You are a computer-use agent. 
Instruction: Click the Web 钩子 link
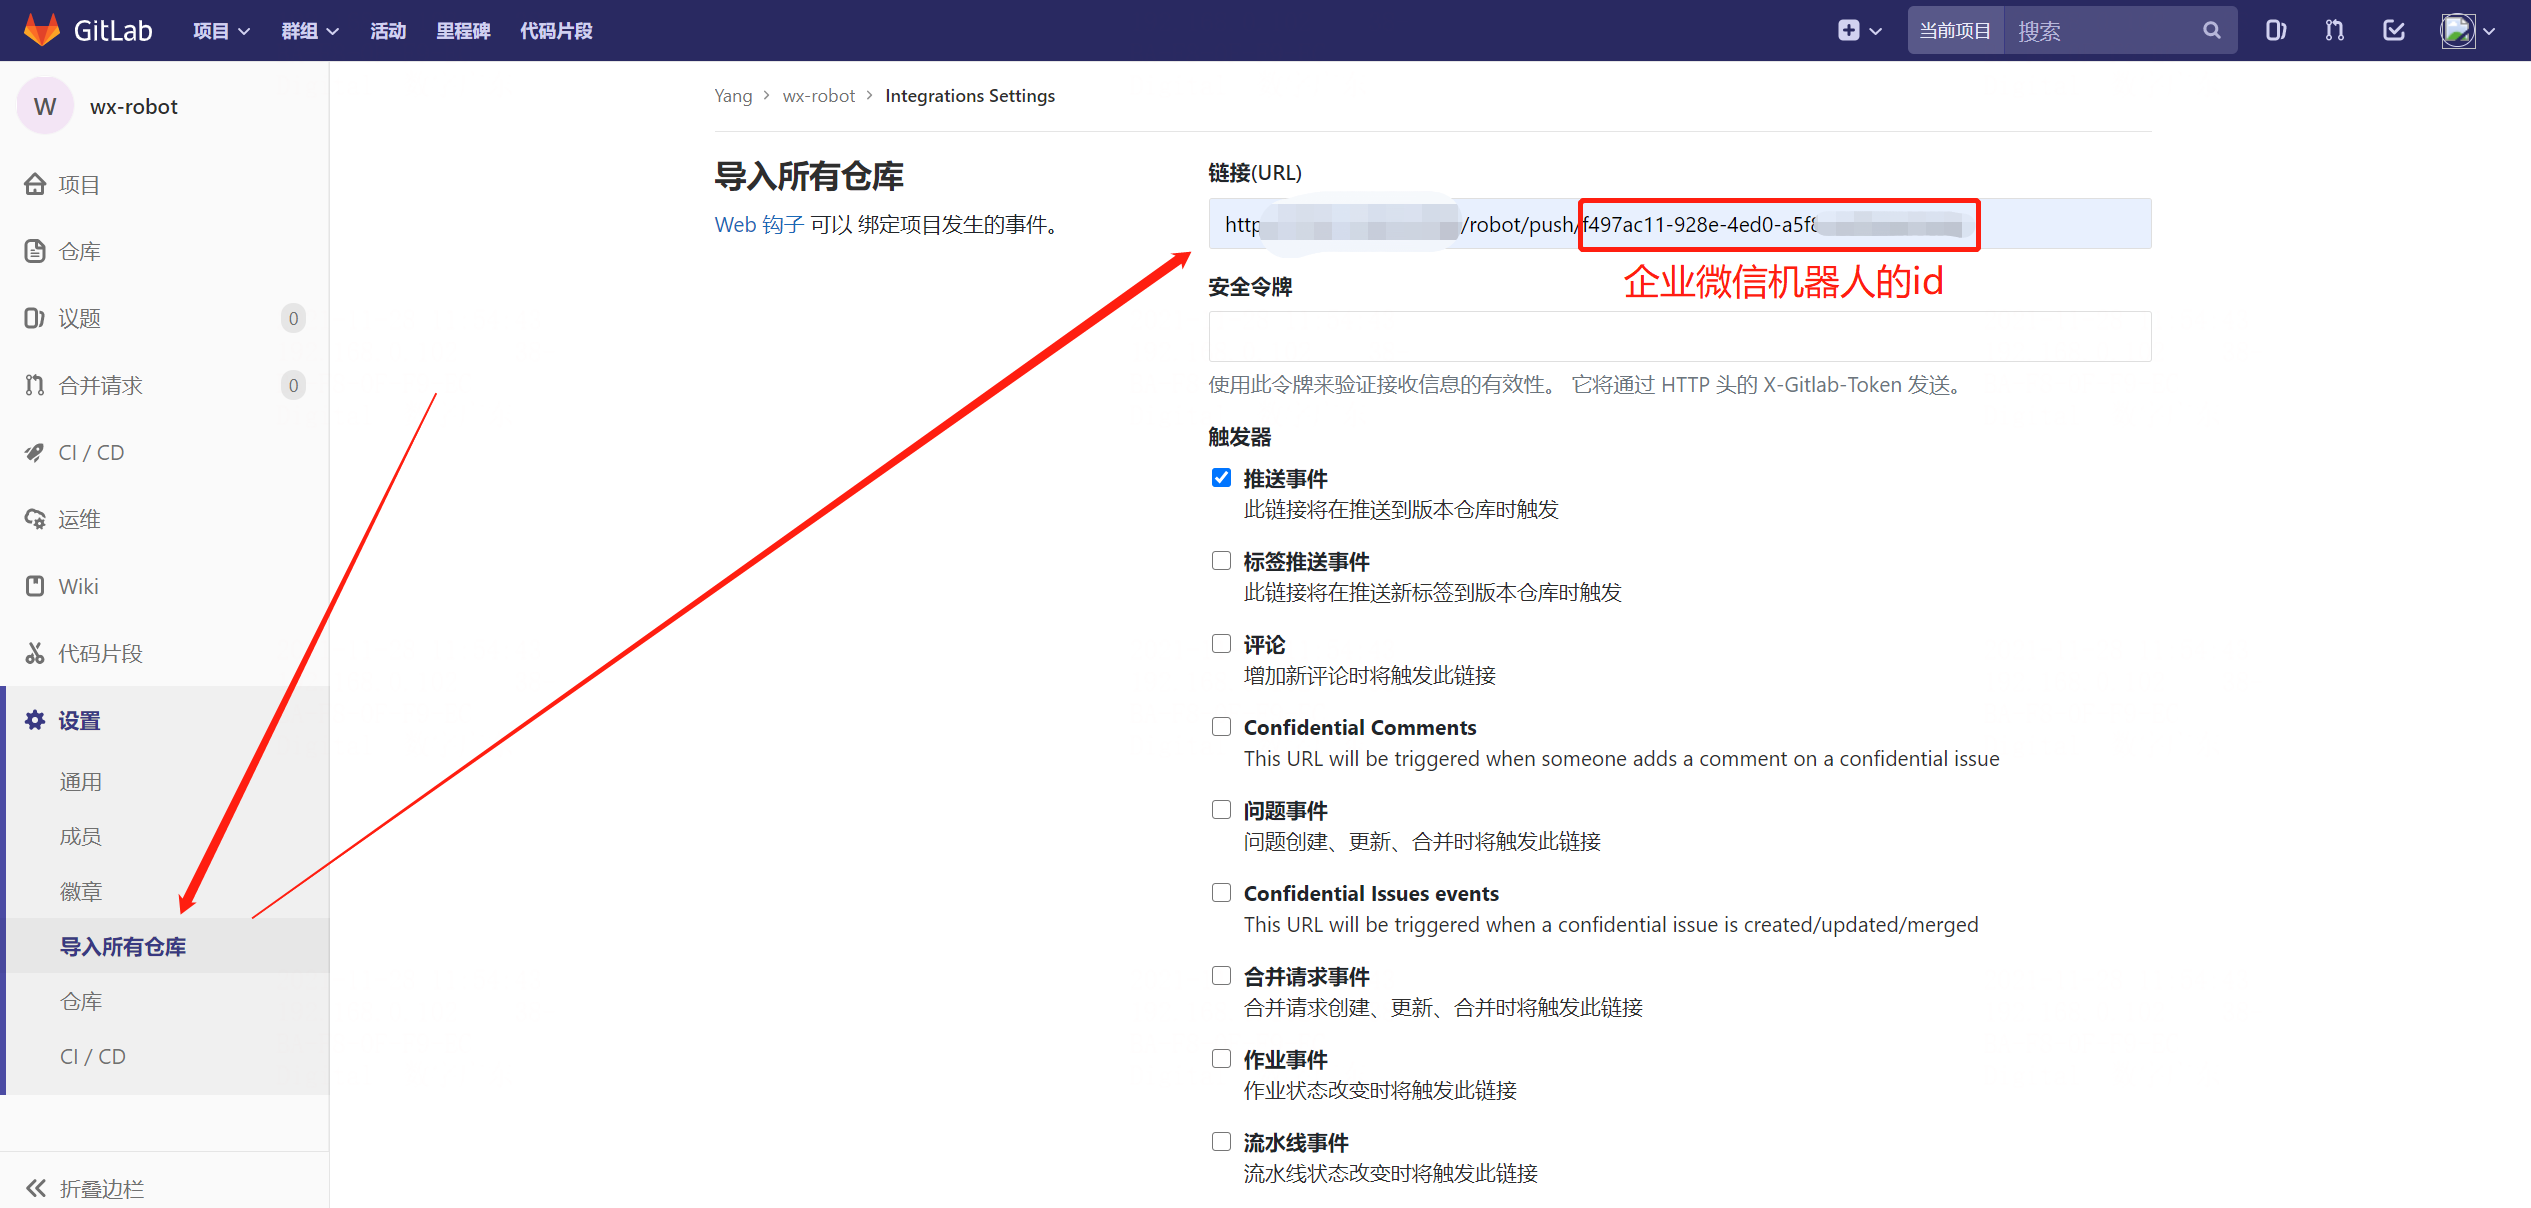759,224
